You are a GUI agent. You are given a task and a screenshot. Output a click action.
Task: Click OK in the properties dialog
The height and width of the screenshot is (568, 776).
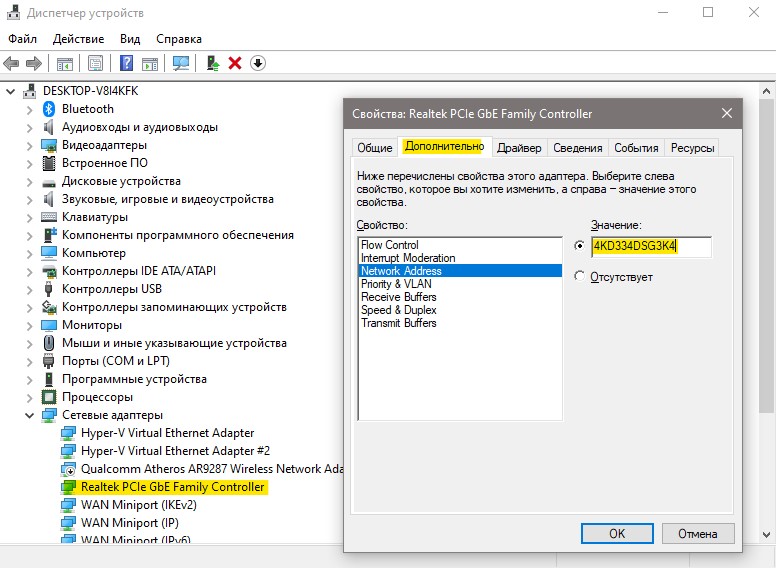(617, 534)
